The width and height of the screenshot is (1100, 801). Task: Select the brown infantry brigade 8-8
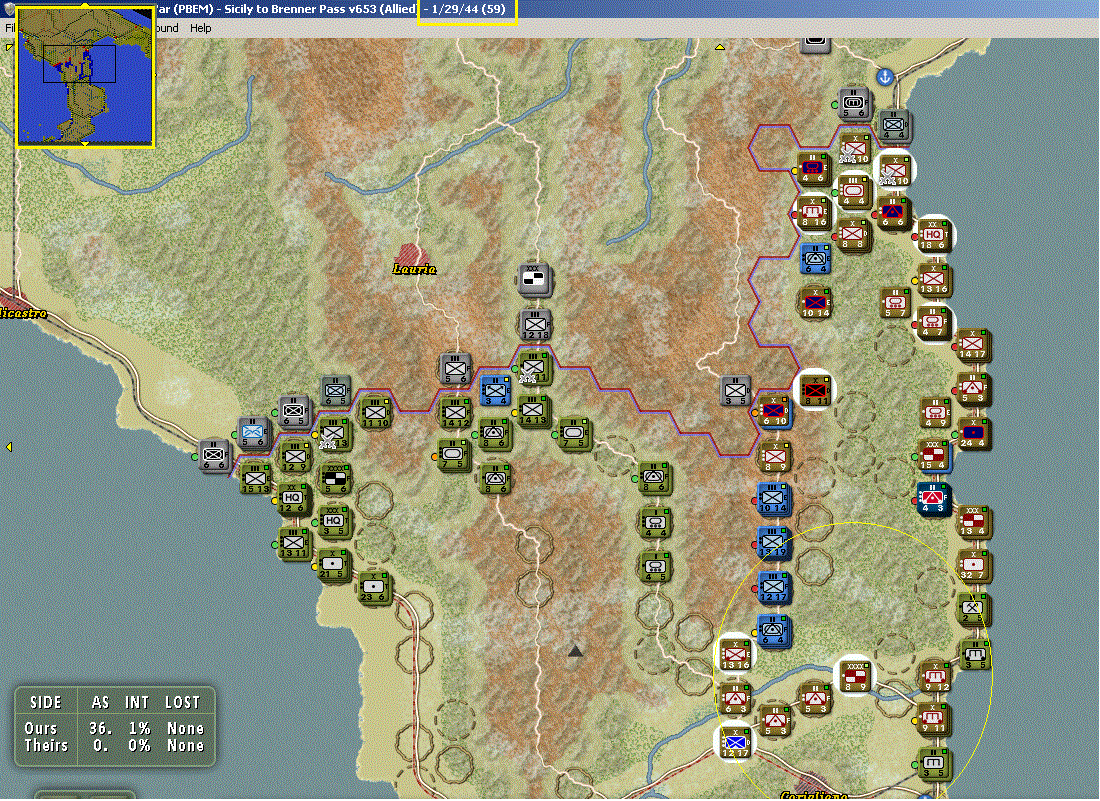pos(854,236)
